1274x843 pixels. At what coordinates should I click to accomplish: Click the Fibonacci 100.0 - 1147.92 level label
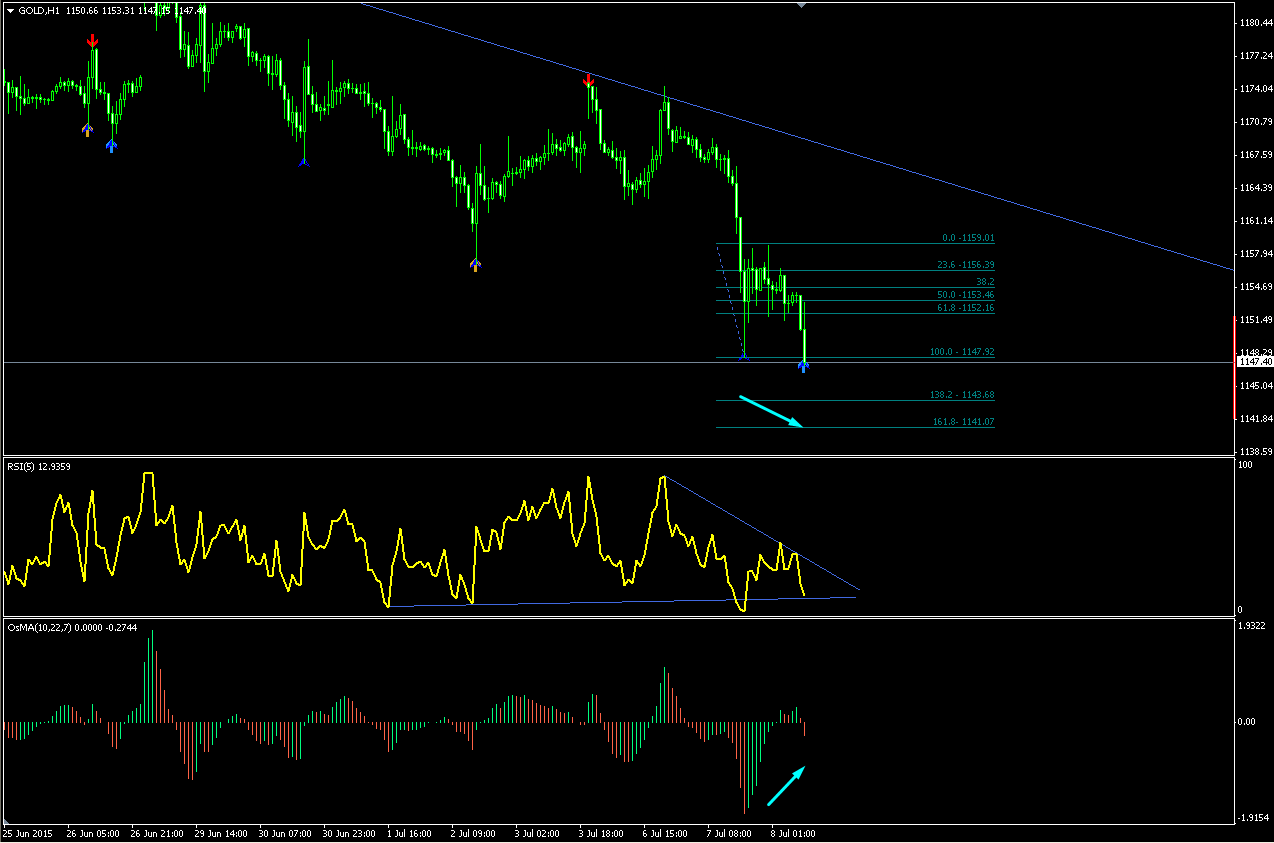pyautogui.click(x=962, y=352)
